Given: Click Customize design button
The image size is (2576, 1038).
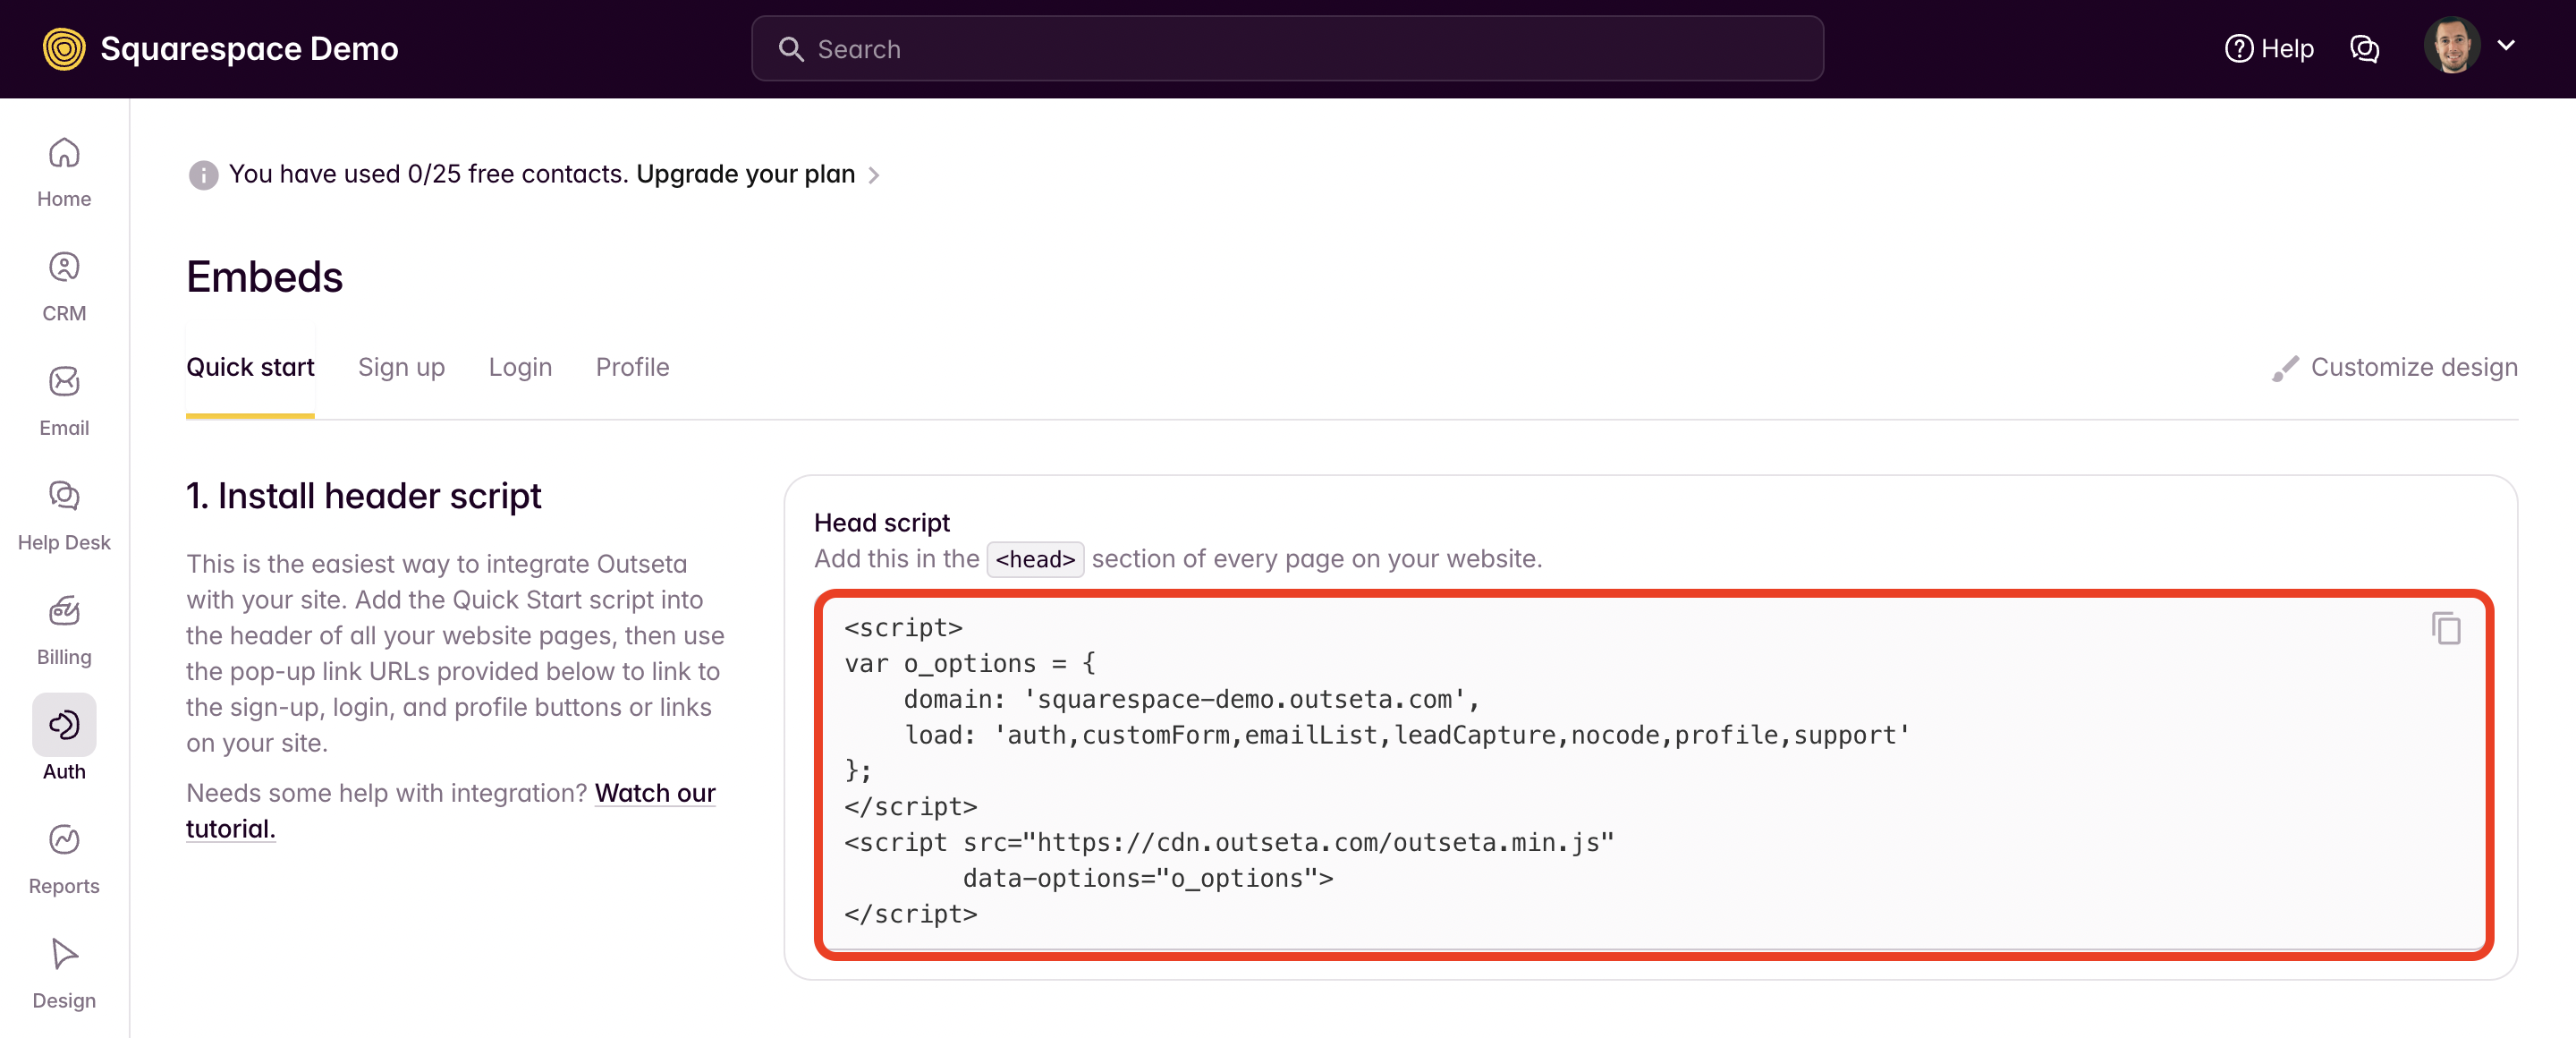Looking at the screenshot, I should point(2394,367).
